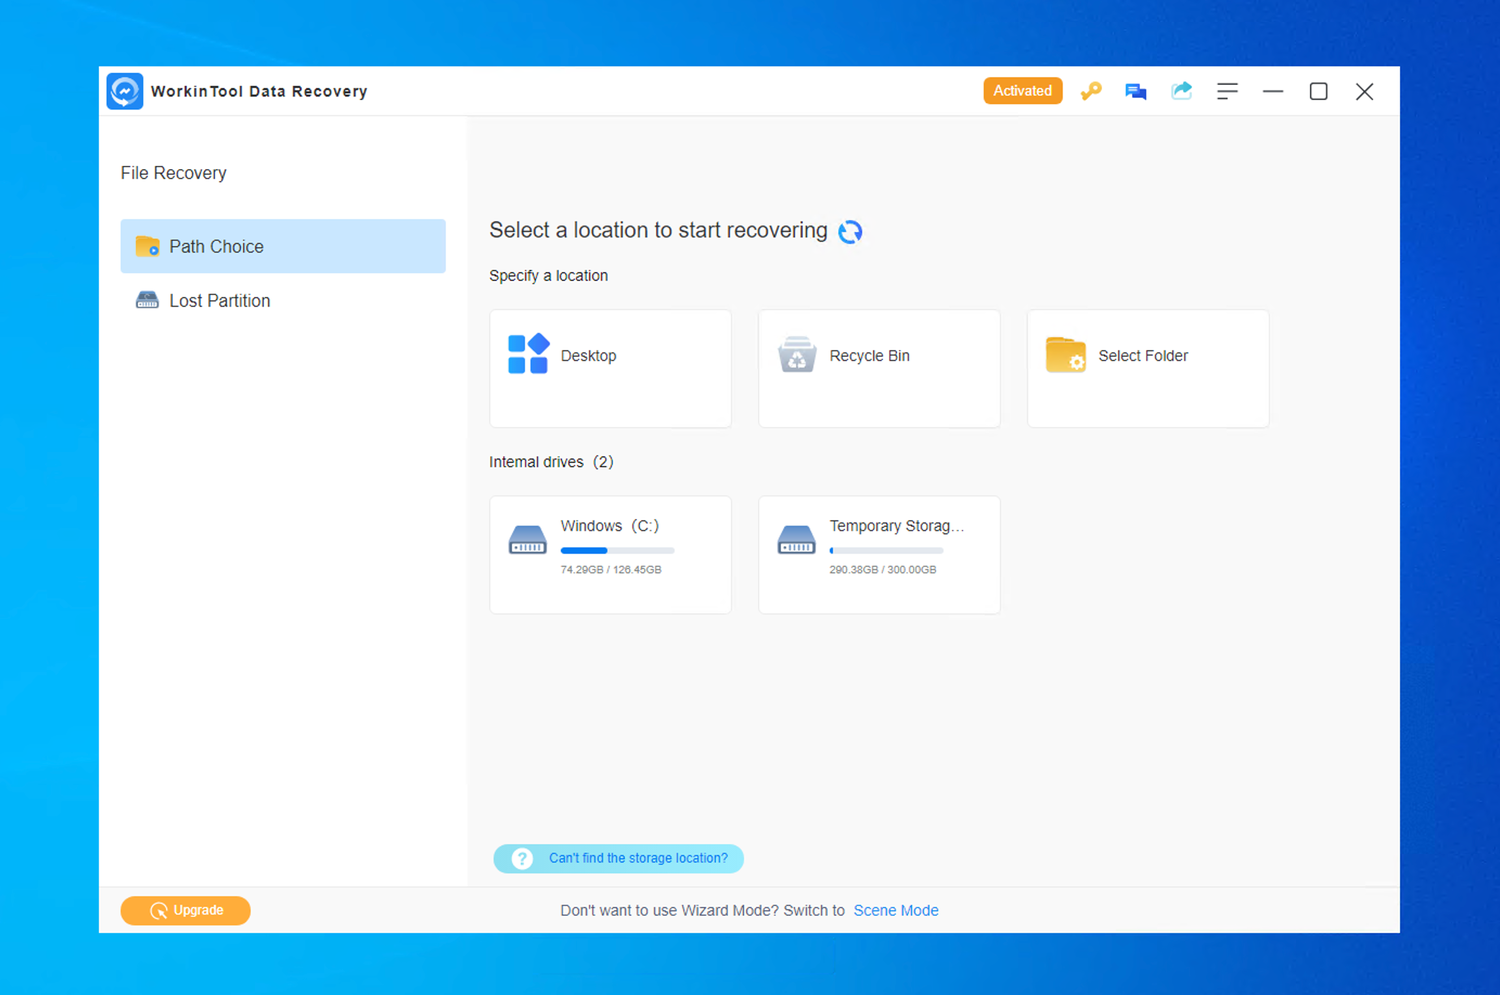Click the "File Recovery" sidebar heading

click(x=174, y=173)
